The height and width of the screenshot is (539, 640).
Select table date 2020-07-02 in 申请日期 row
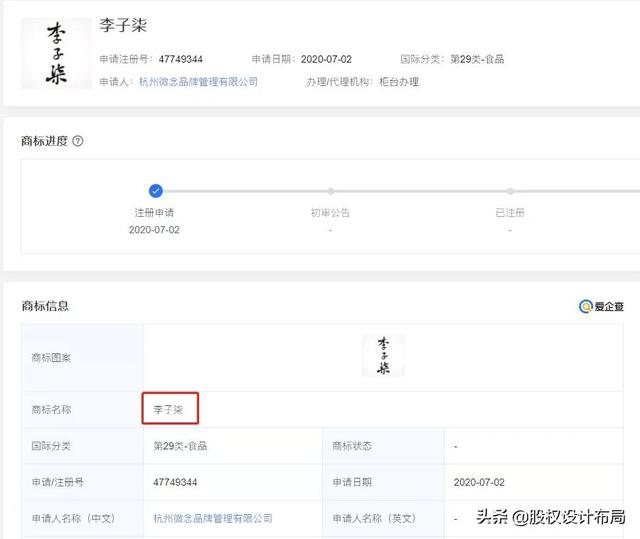click(479, 482)
